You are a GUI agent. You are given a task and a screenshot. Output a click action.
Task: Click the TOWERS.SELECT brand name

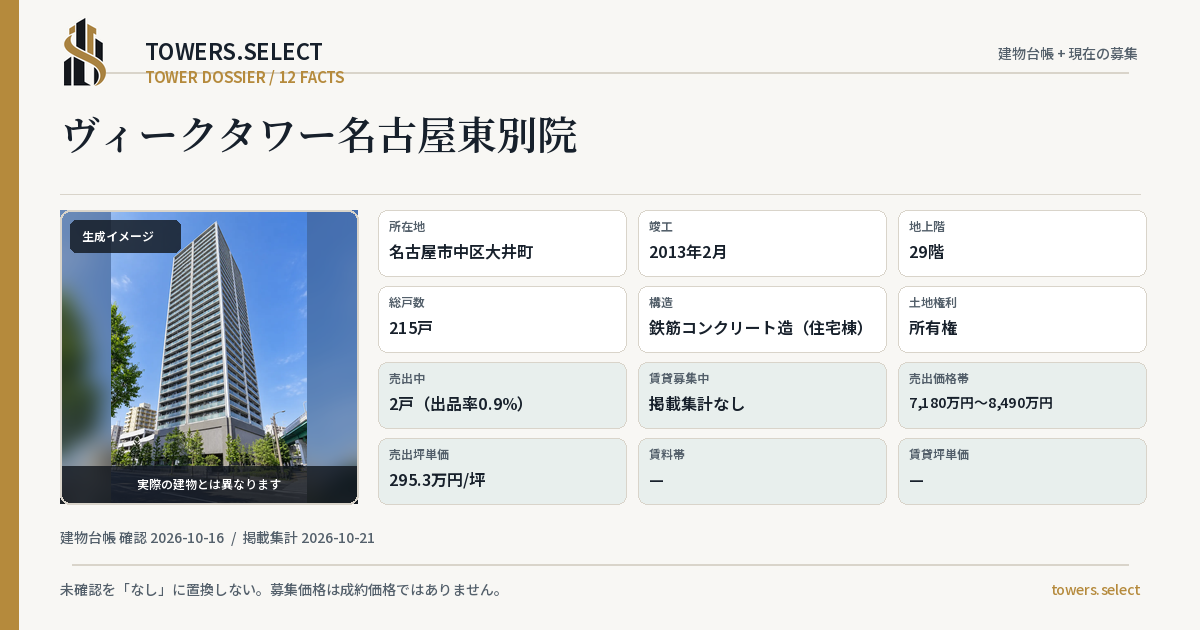234,52
